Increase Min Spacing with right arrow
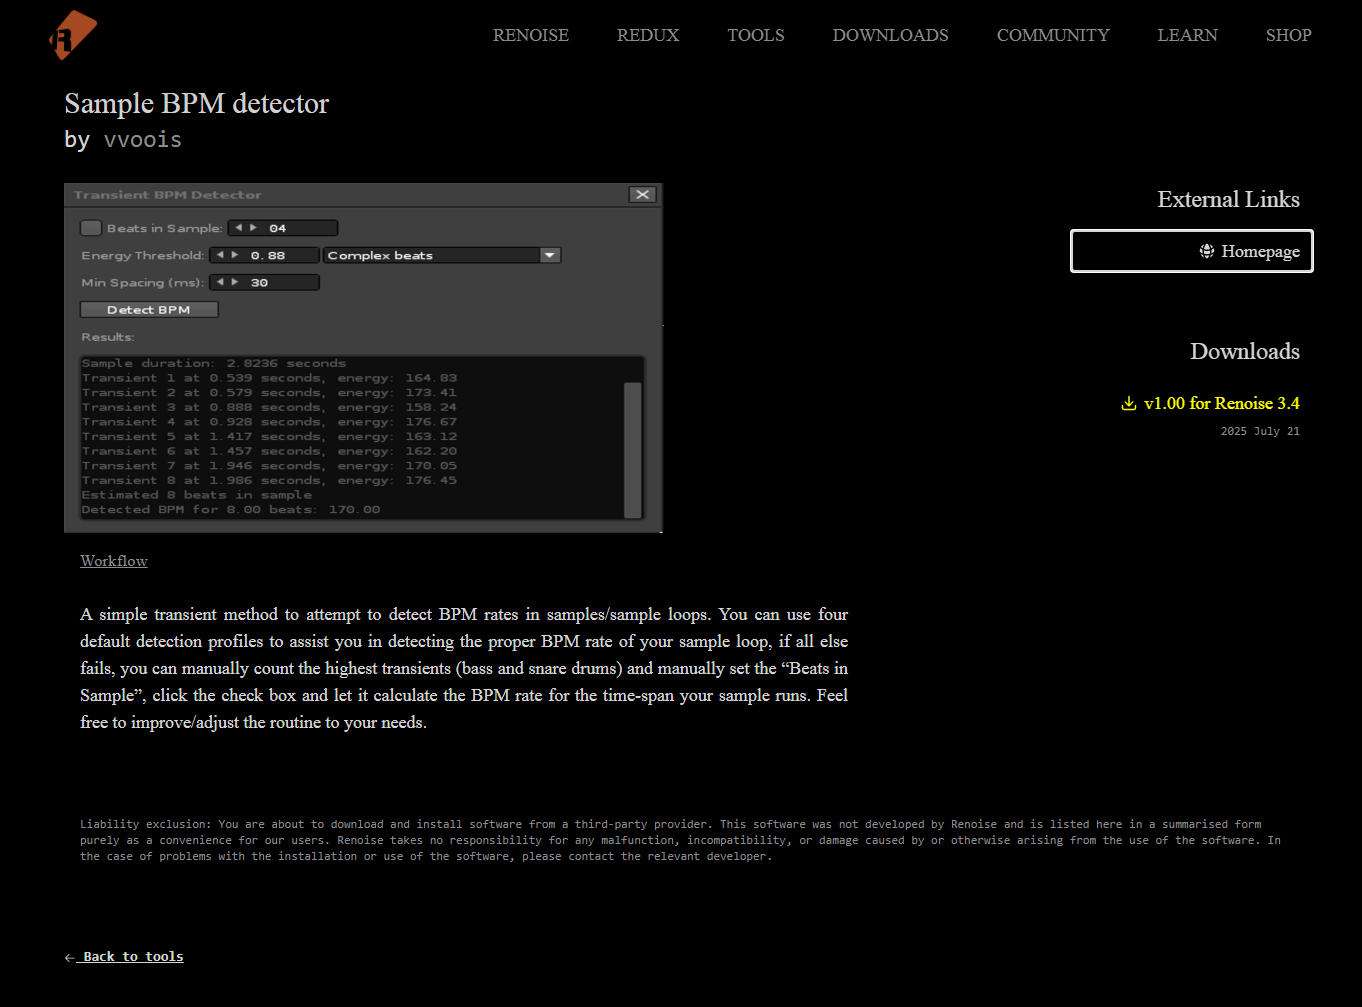This screenshot has width=1362, height=1007. click(235, 282)
